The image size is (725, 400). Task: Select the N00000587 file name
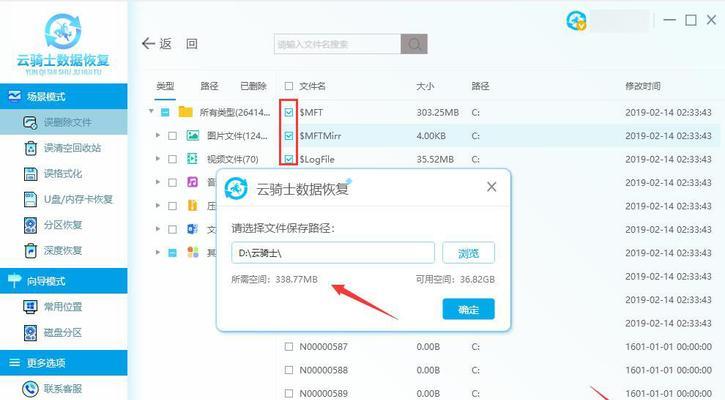tap(323, 347)
